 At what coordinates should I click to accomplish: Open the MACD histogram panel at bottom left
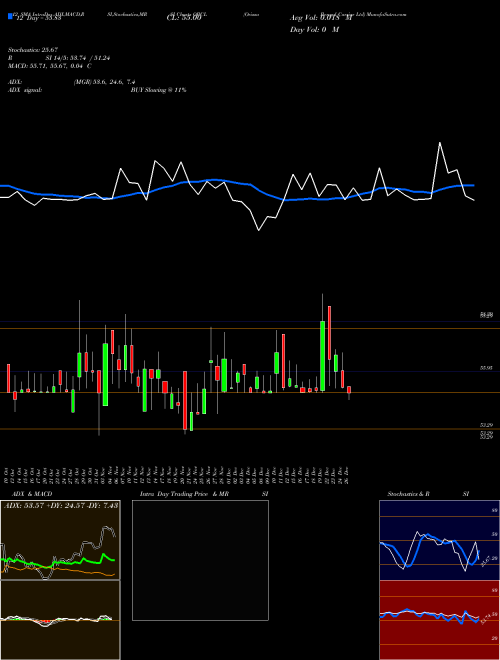(60, 620)
